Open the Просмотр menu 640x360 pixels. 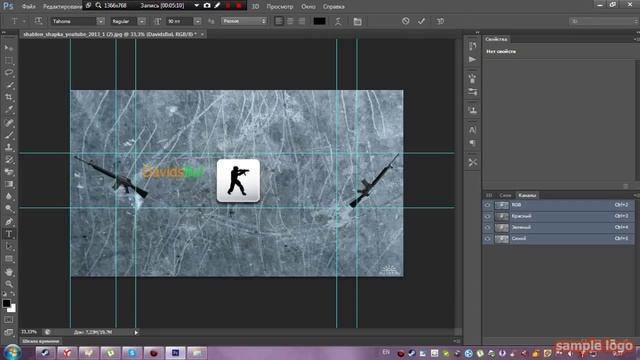pos(280,7)
